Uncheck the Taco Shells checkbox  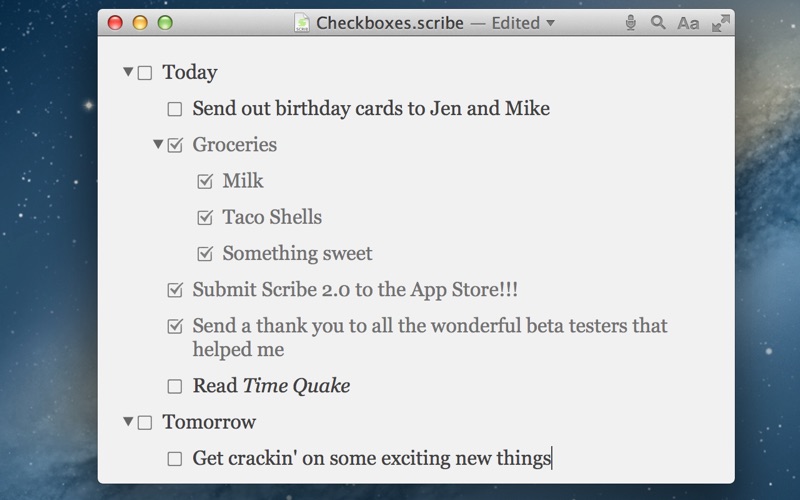tap(205, 217)
